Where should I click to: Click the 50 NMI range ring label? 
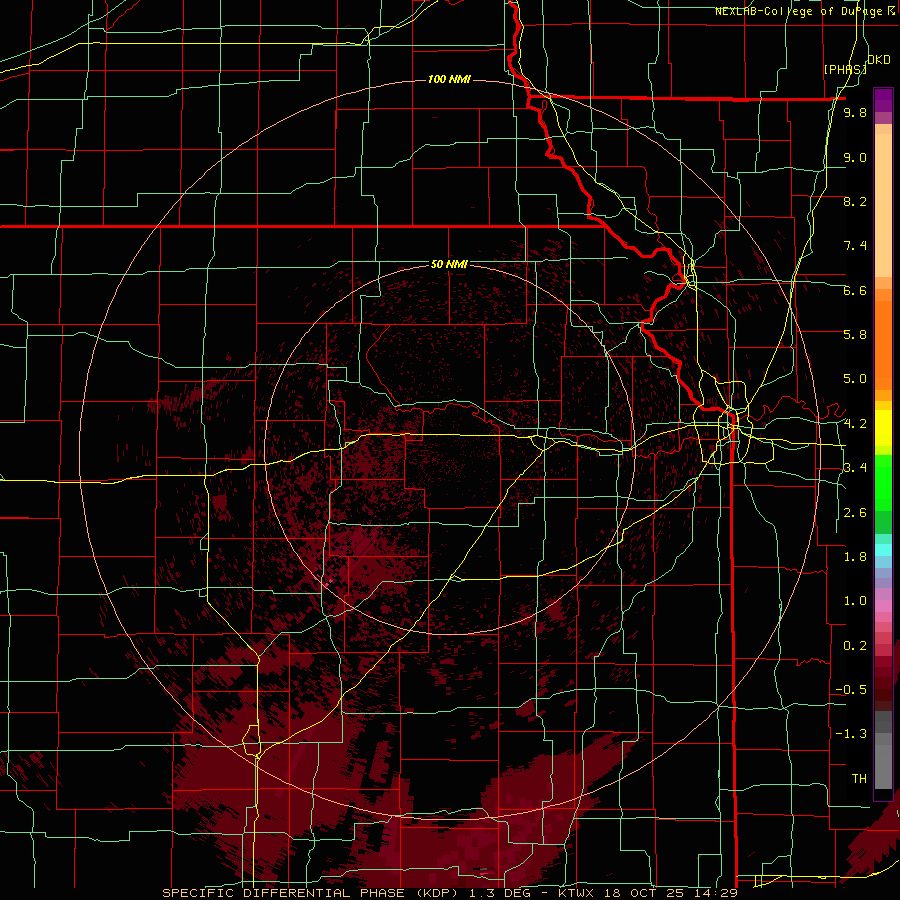point(449,265)
